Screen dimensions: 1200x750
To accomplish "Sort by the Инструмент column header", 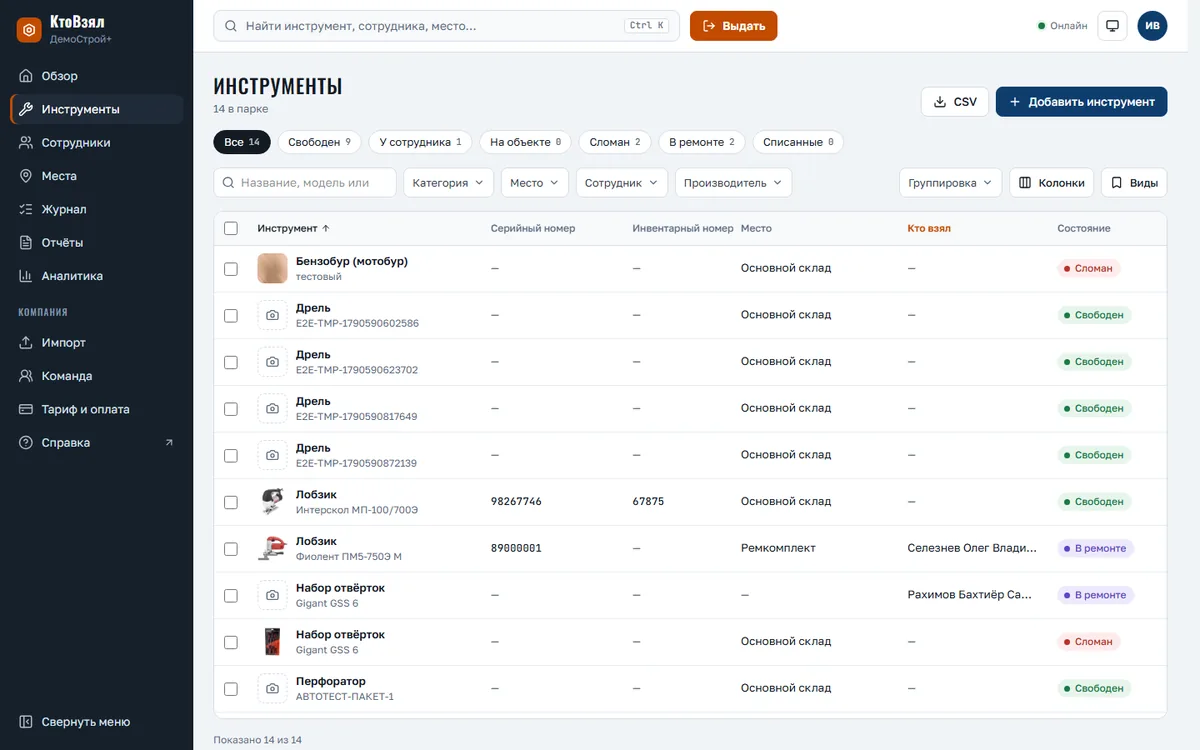I will 293,228.
